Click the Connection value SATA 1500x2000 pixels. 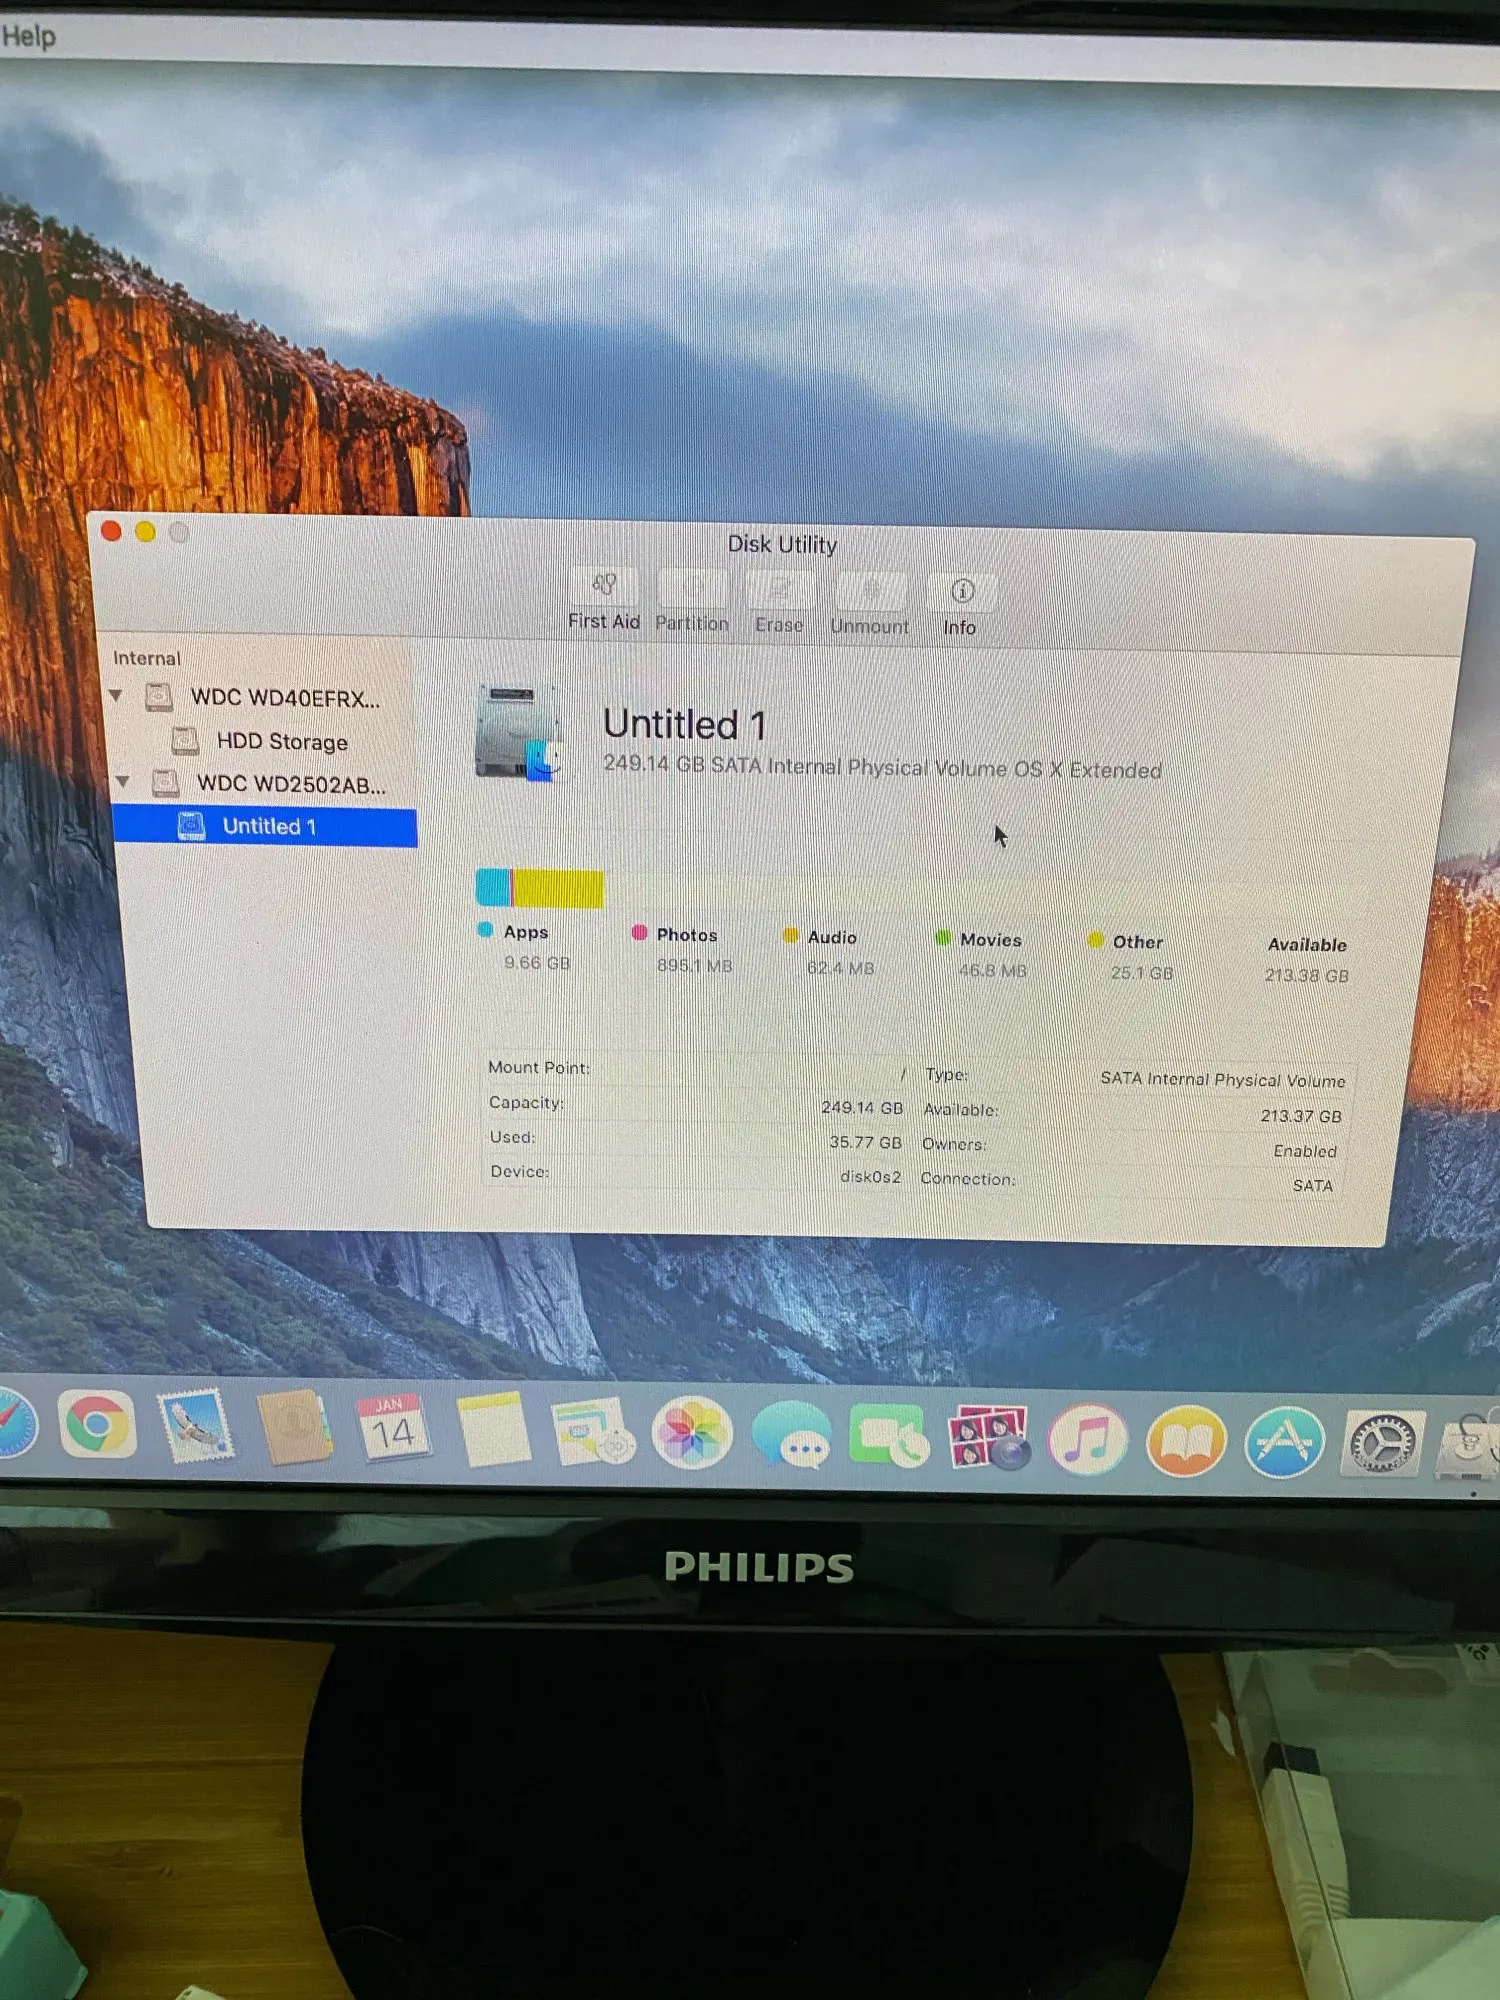tap(1313, 1186)
